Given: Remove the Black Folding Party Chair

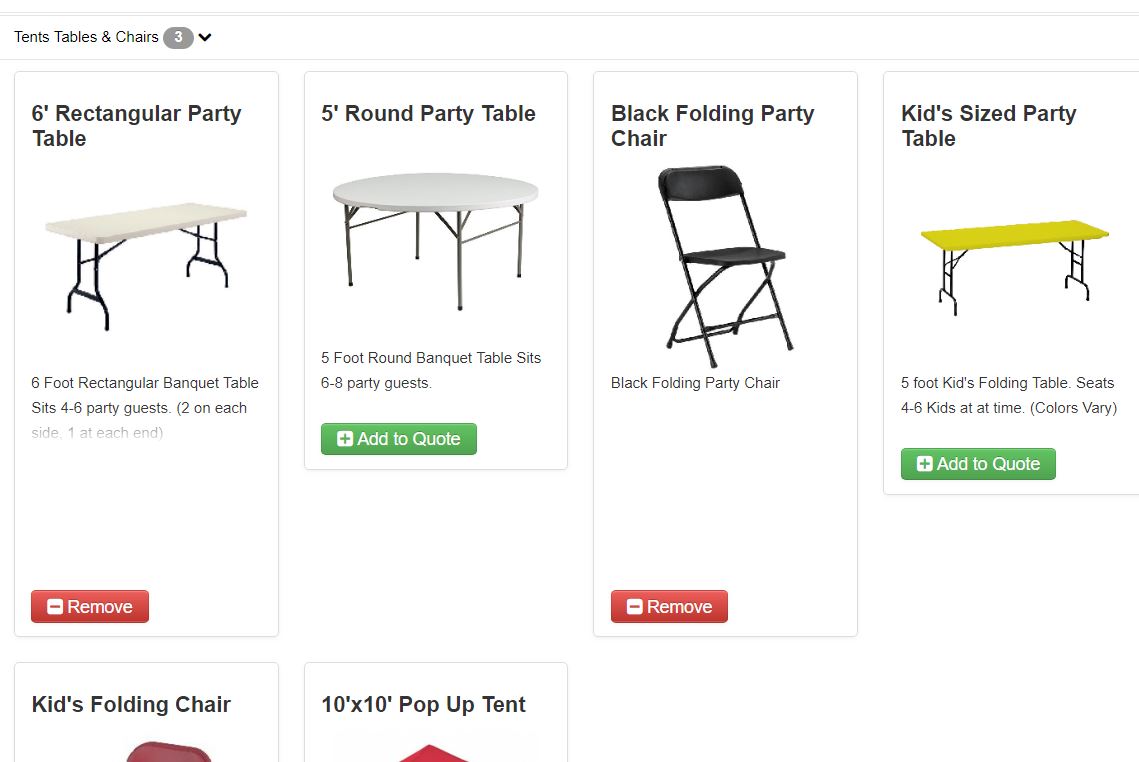Looking at the screenshot, I should [669, 607].
